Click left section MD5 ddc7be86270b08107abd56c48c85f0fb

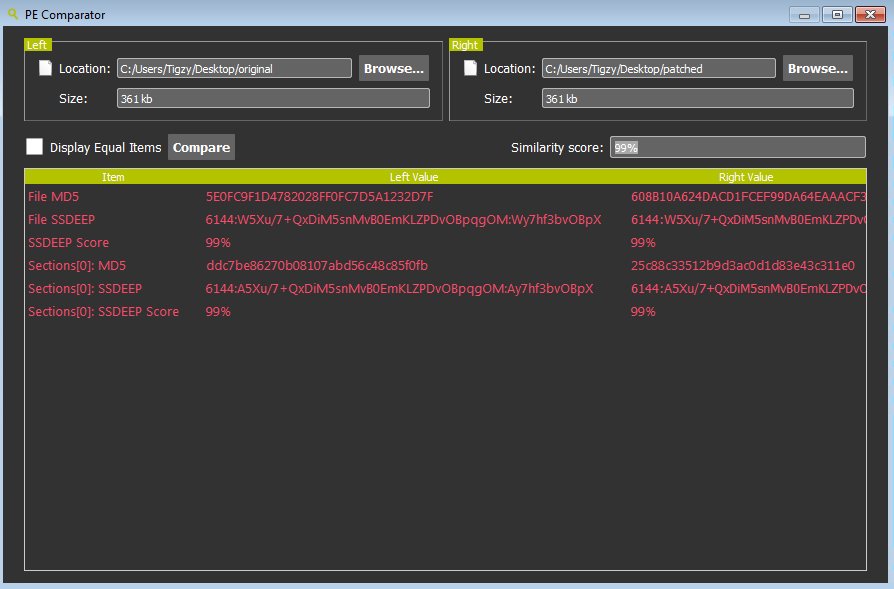[x=316, y=265]
